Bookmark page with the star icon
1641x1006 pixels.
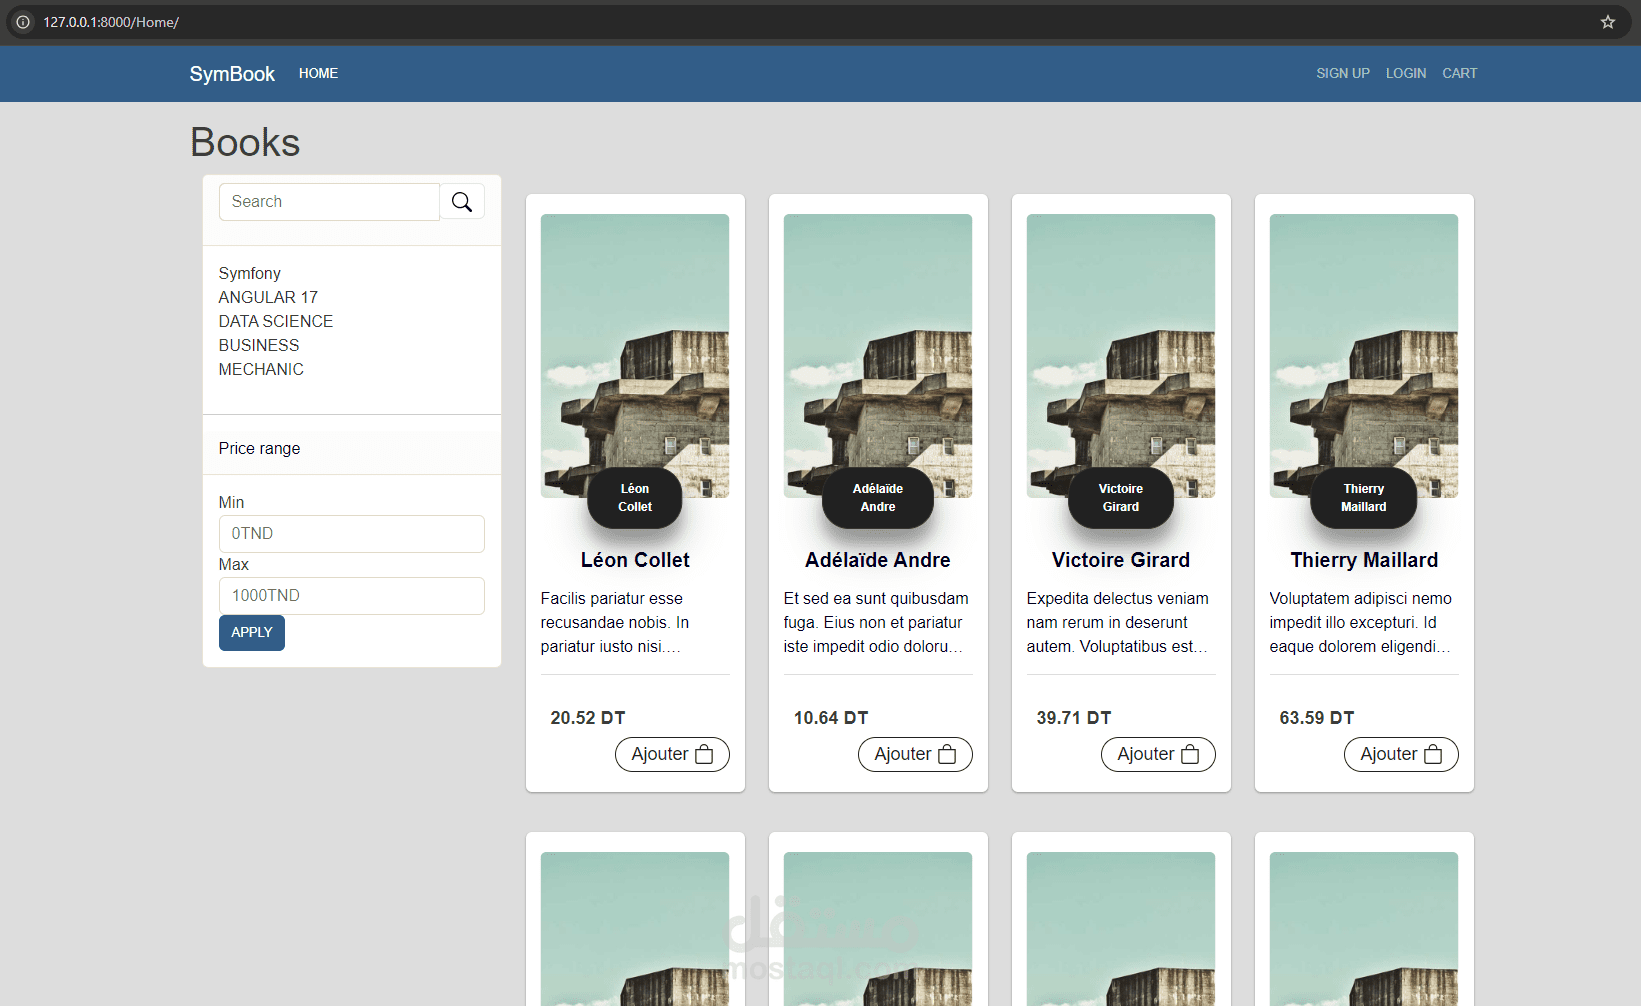(x=1608, y=22)
